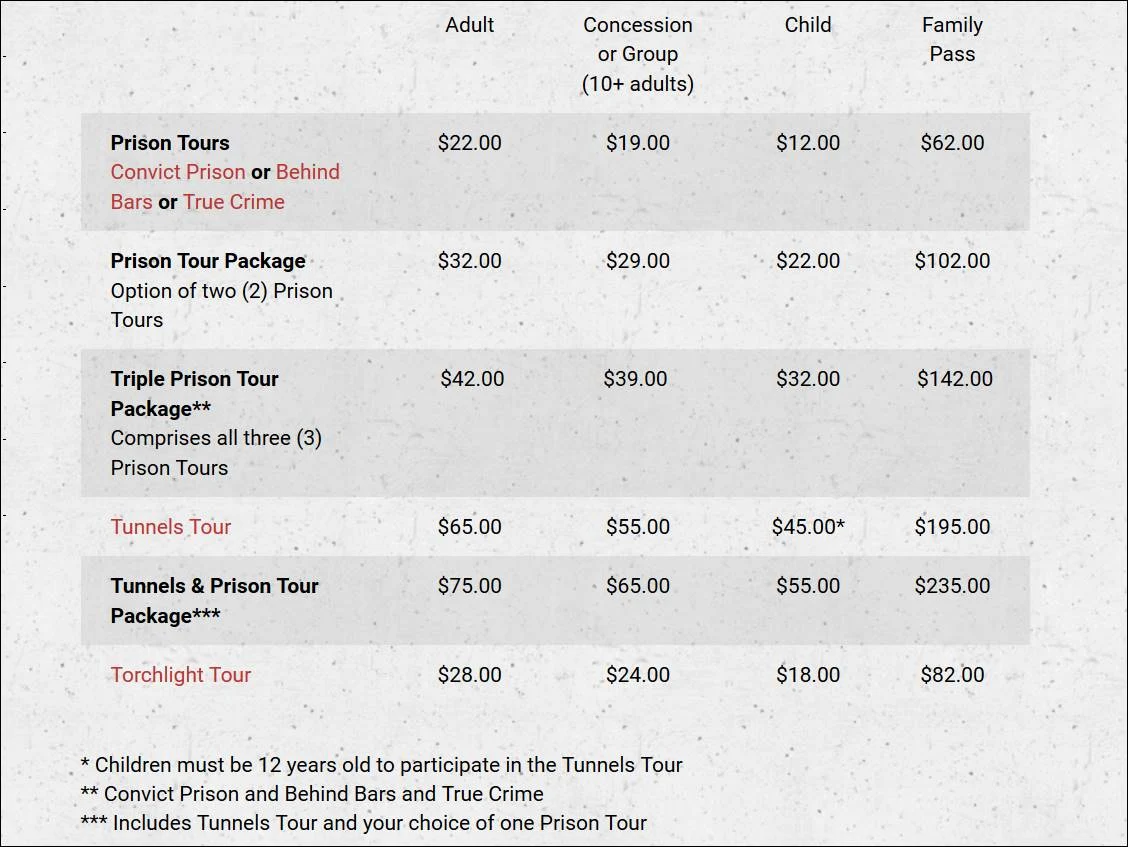Click the footnote starting with three asterisks
Viewport: 1128px width, 847px height.
tap(364, 824)
